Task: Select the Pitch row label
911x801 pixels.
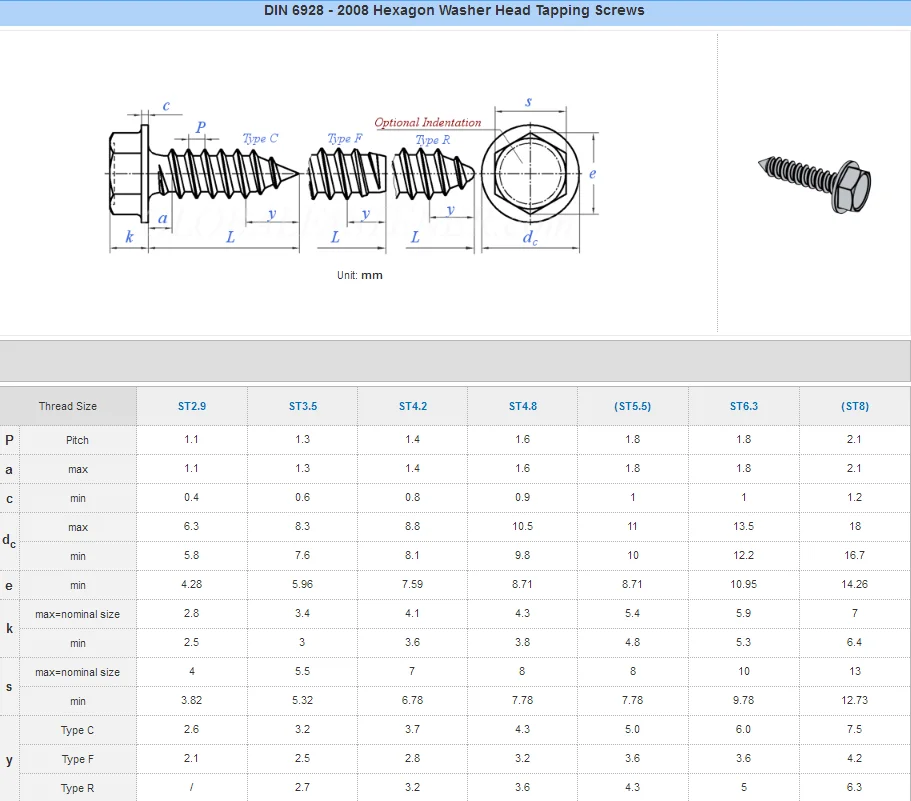Action: (x=77, y=440)
